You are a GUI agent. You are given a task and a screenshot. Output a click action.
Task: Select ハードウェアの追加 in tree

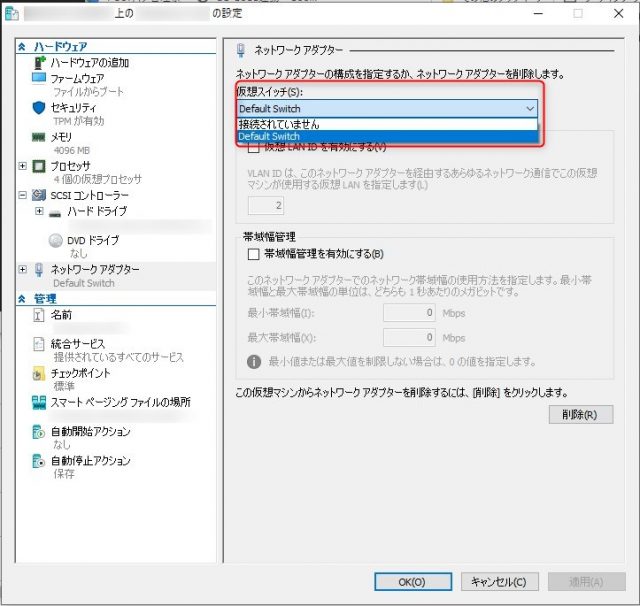point(90,62)
